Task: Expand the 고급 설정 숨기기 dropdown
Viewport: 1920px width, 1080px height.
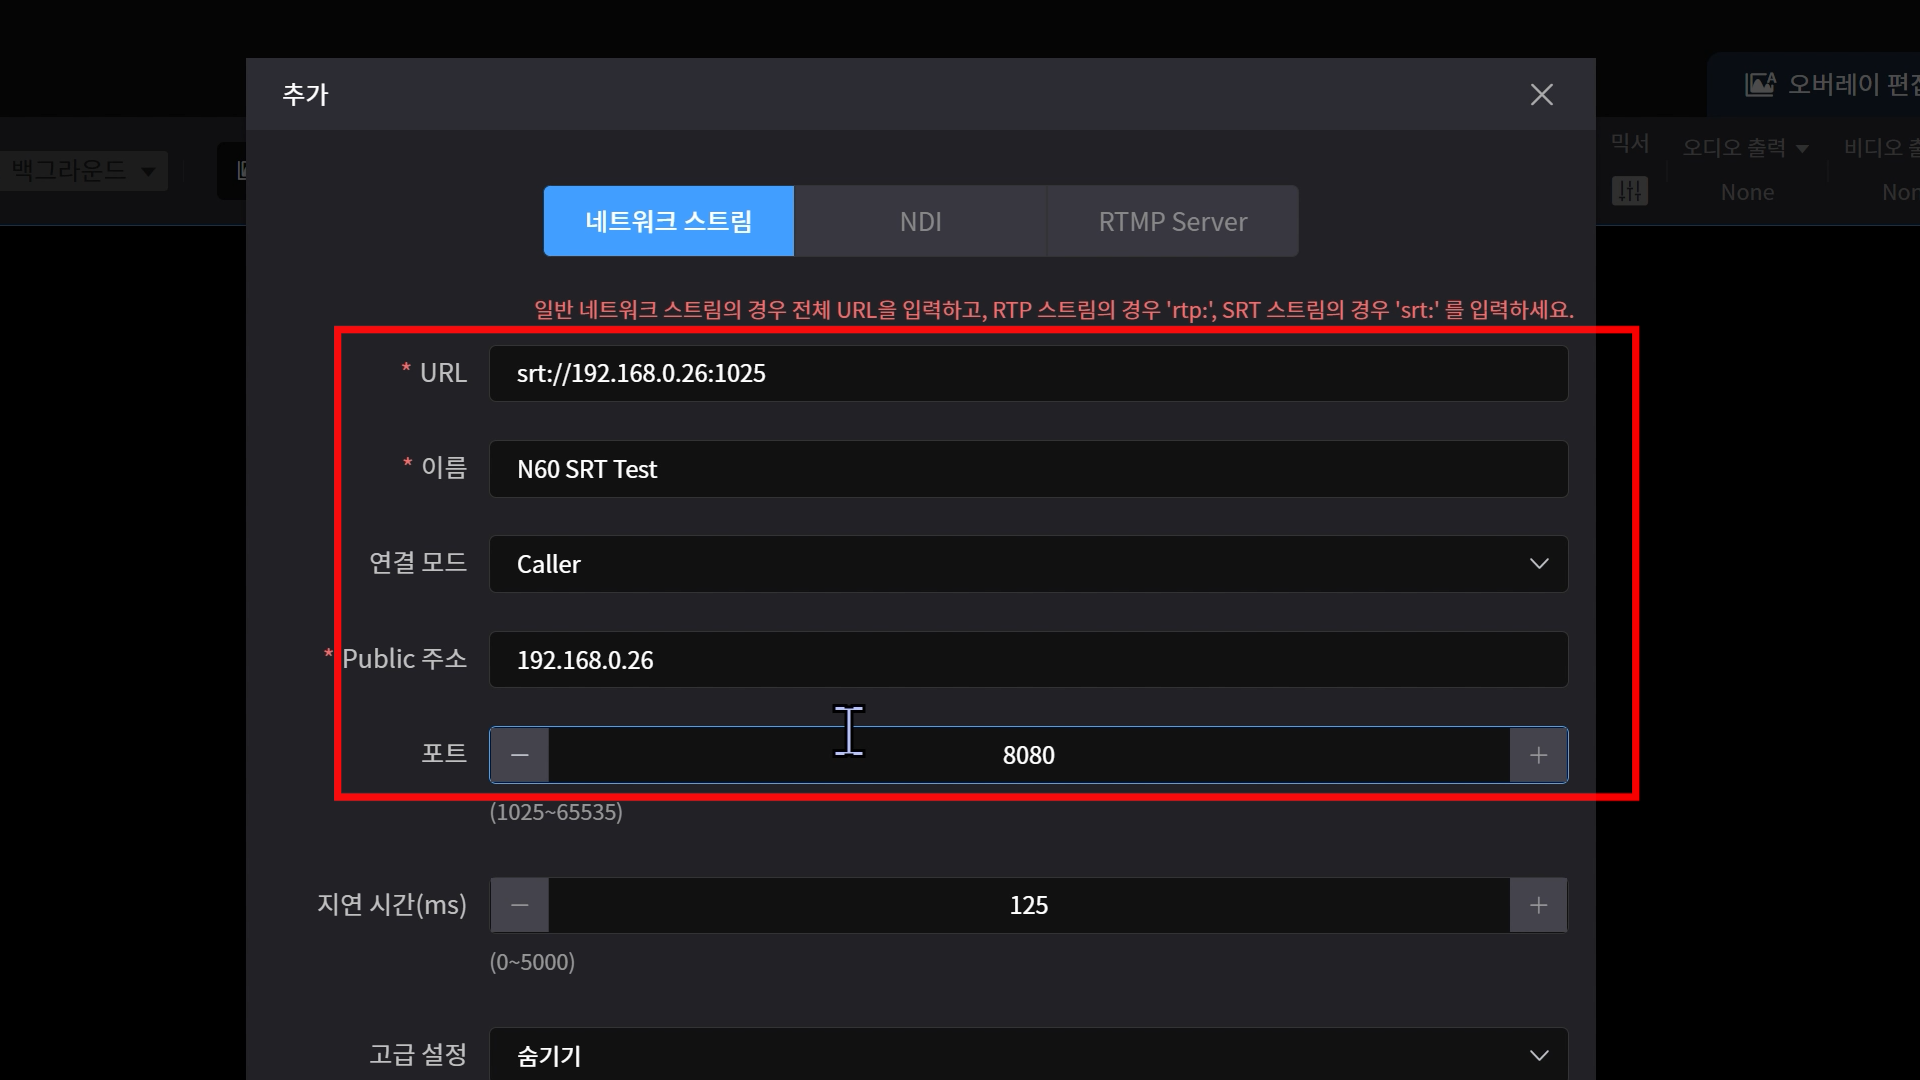Action: [x=1027, y=1055]
